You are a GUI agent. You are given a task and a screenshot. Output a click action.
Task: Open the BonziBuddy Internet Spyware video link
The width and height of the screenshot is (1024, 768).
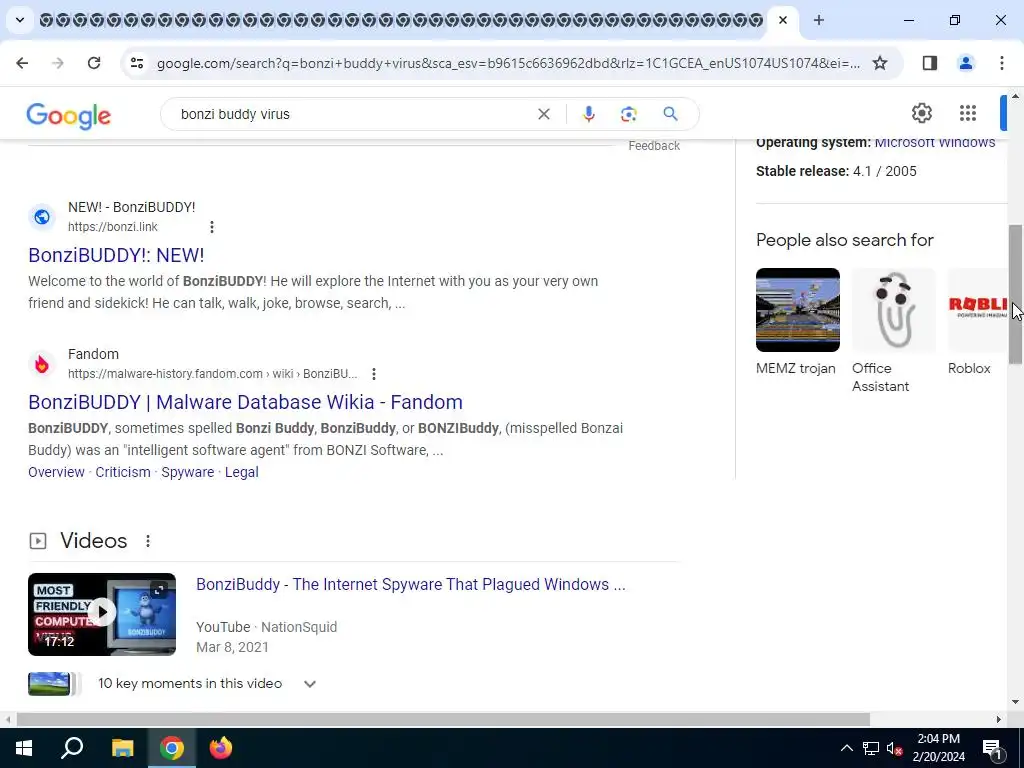tap(411, 584)
